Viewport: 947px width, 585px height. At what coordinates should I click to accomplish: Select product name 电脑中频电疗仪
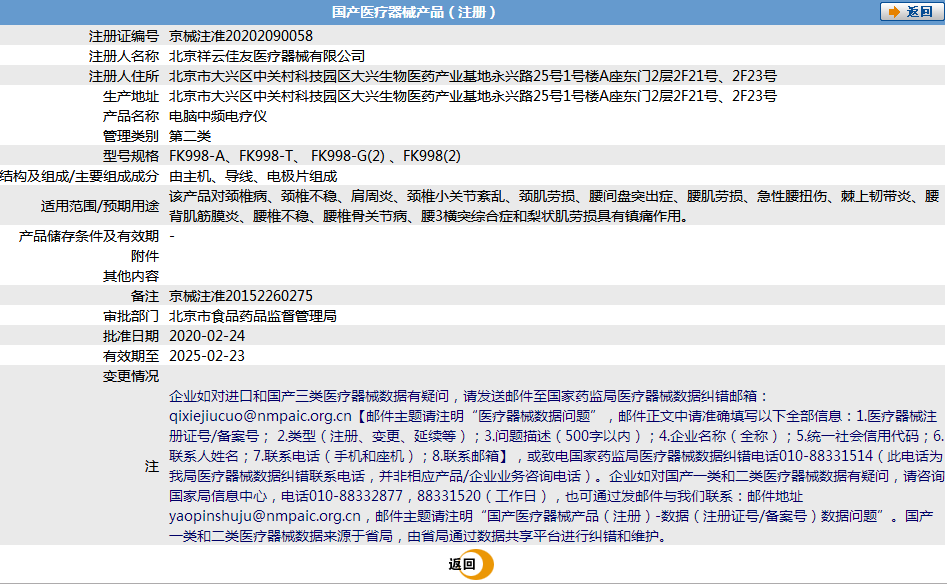click(218, 116)
